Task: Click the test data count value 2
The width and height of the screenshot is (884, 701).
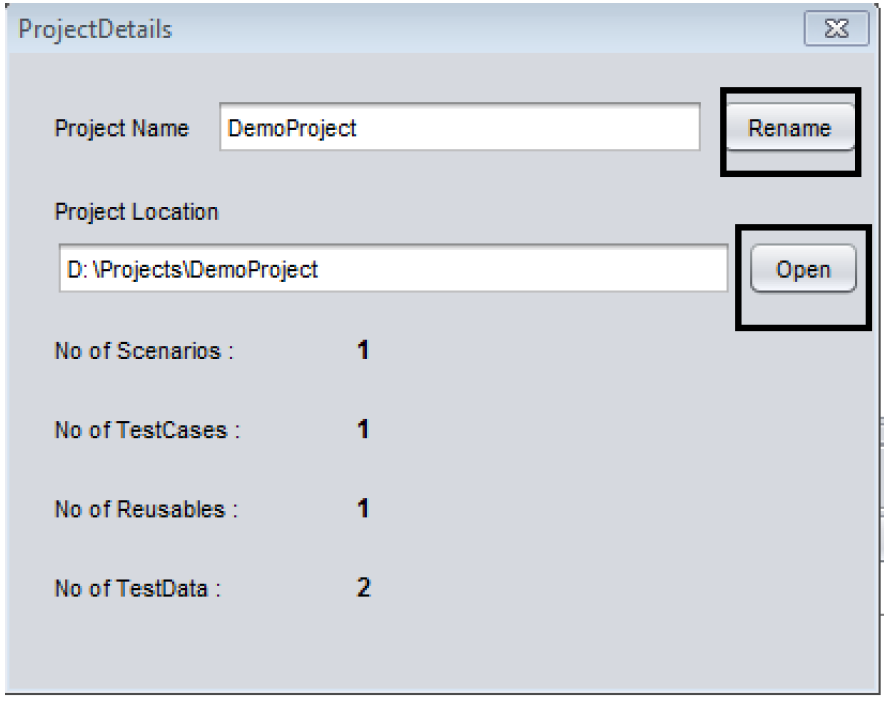Action: (x=364, y=587)
